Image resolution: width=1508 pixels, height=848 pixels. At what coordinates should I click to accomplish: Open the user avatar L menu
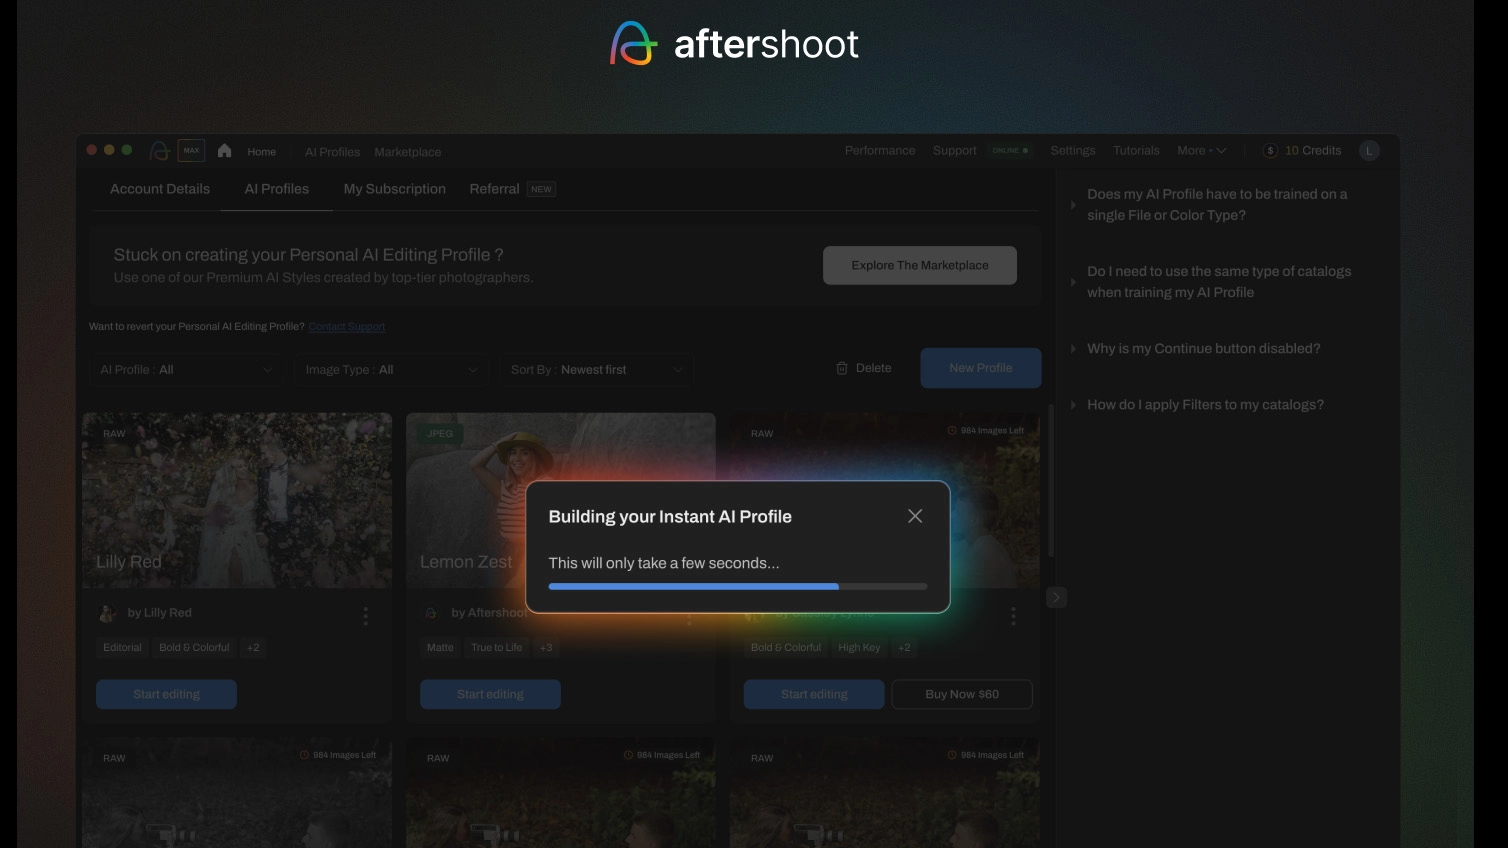[1370, 151]
